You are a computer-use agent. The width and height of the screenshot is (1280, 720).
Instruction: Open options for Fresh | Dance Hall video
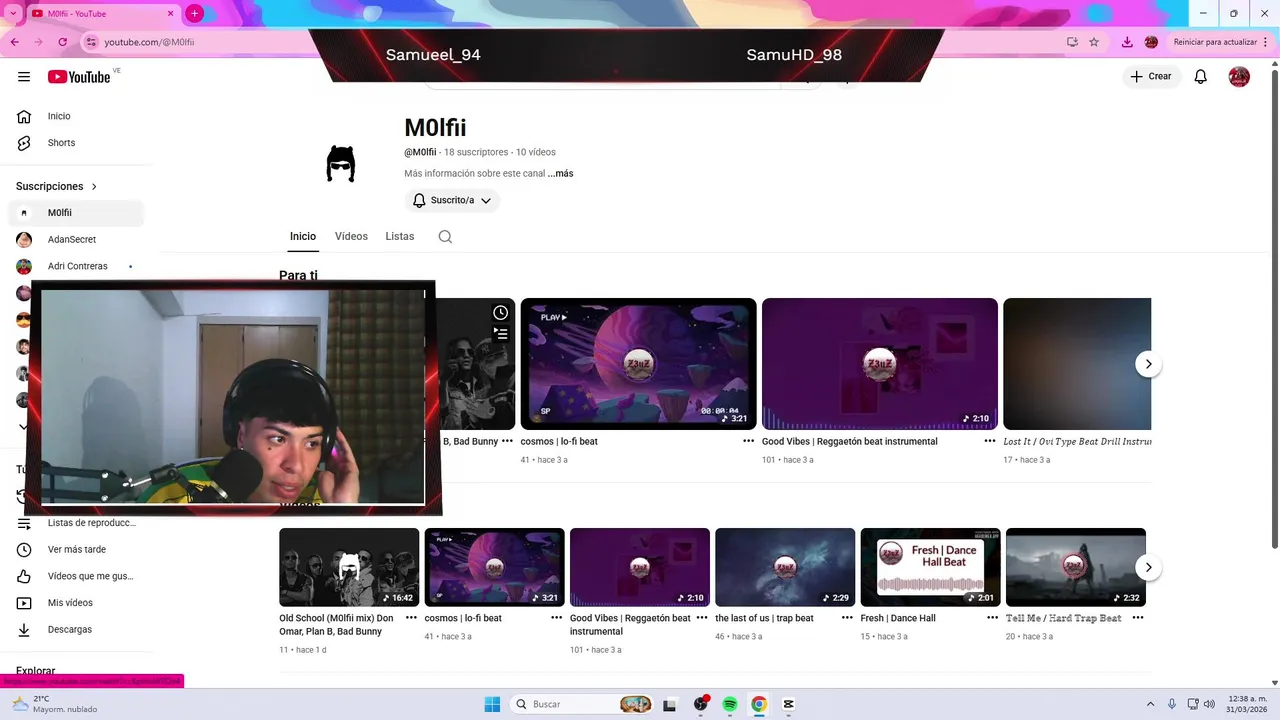[992, 618]
